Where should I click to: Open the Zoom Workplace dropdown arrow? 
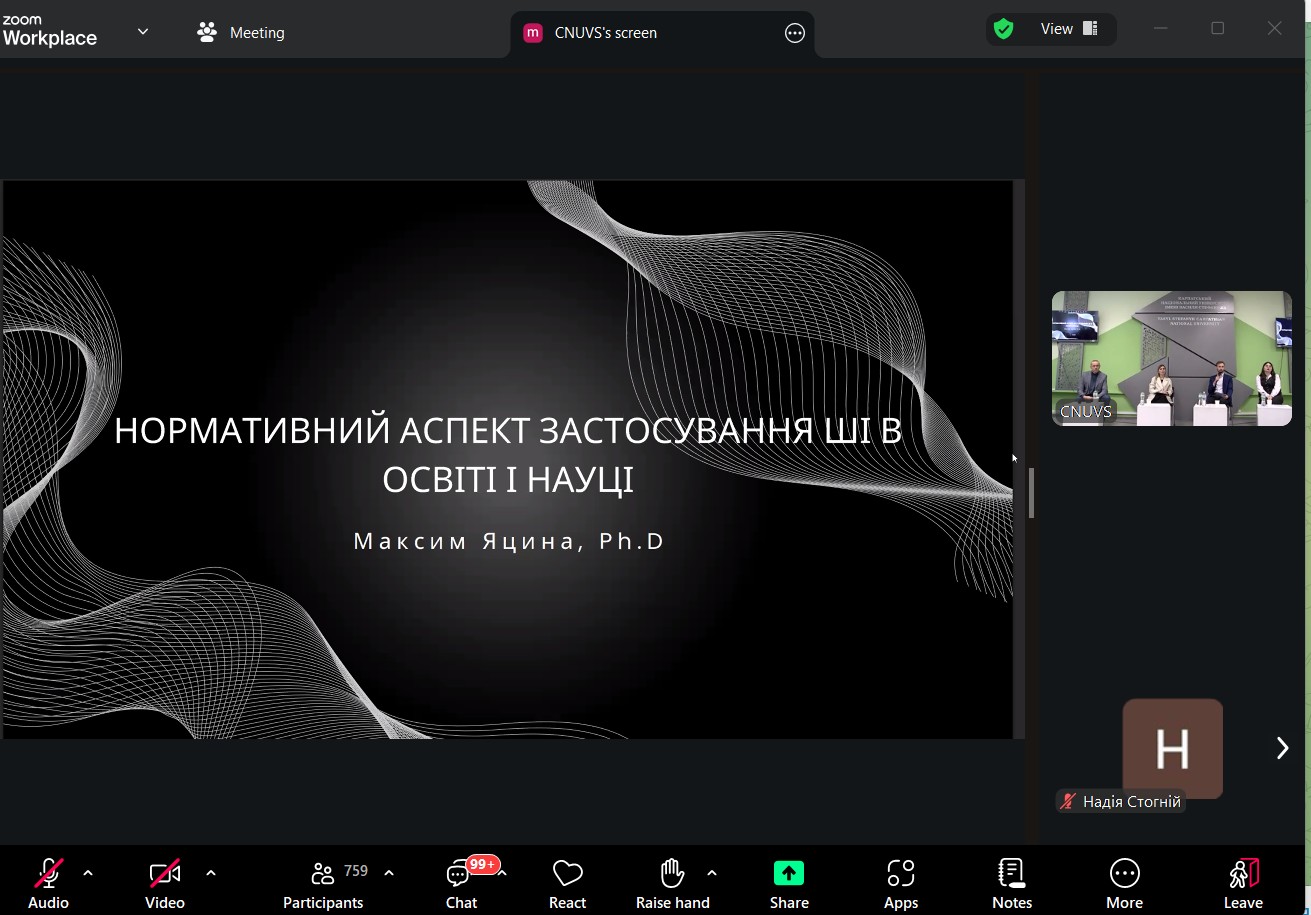[142, 31]
